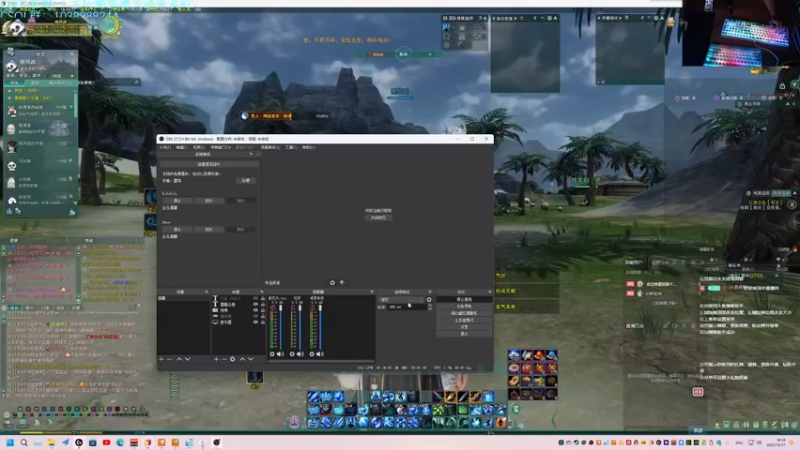Click the transition duration input field
Screen dimensions: 800x450
pos(407,307)
